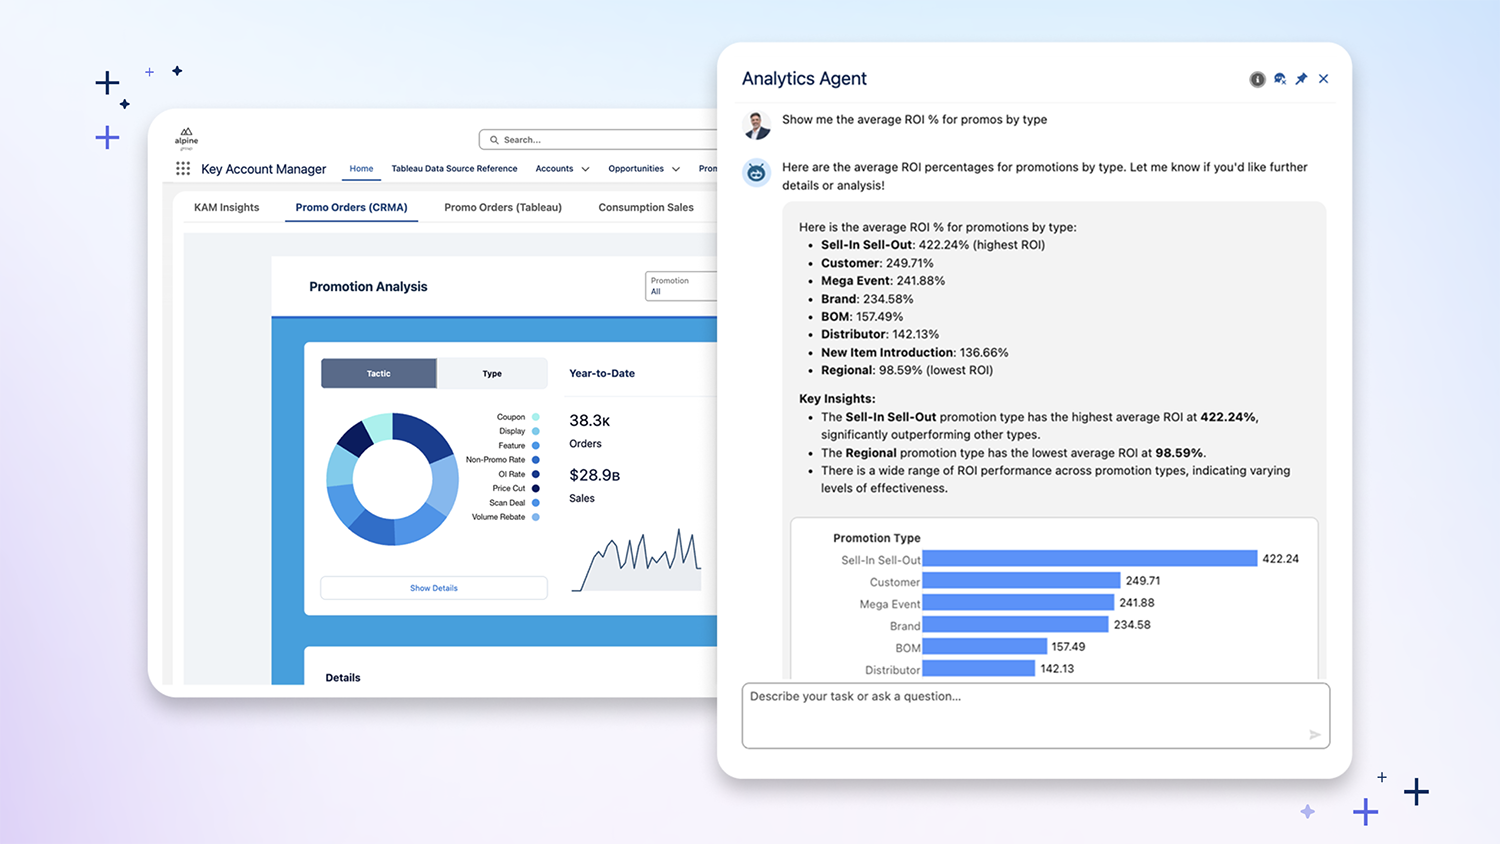Click the search magnifier icon
Image resolution: width=1500 pixels, height=844 pixels.
pos(494,140)
